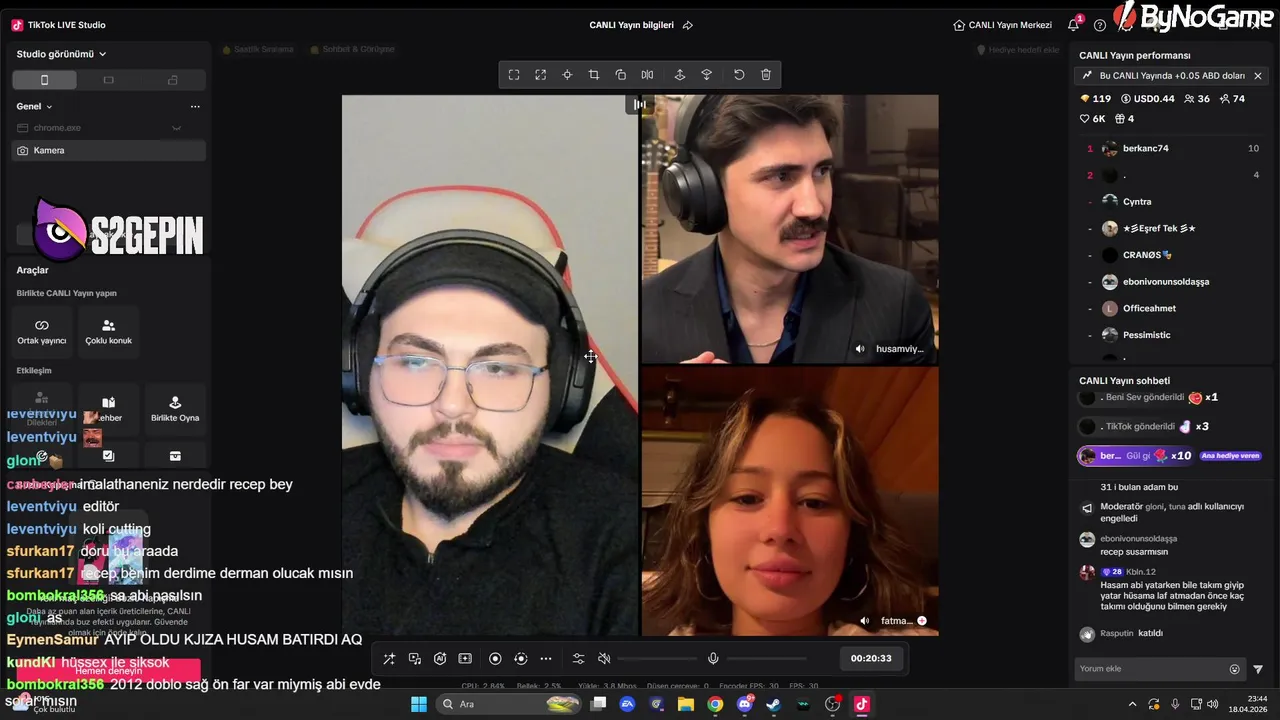Open the Studio görünümü dropdown
This screenshot has width=1280, height=720.
tap(61, 54)
